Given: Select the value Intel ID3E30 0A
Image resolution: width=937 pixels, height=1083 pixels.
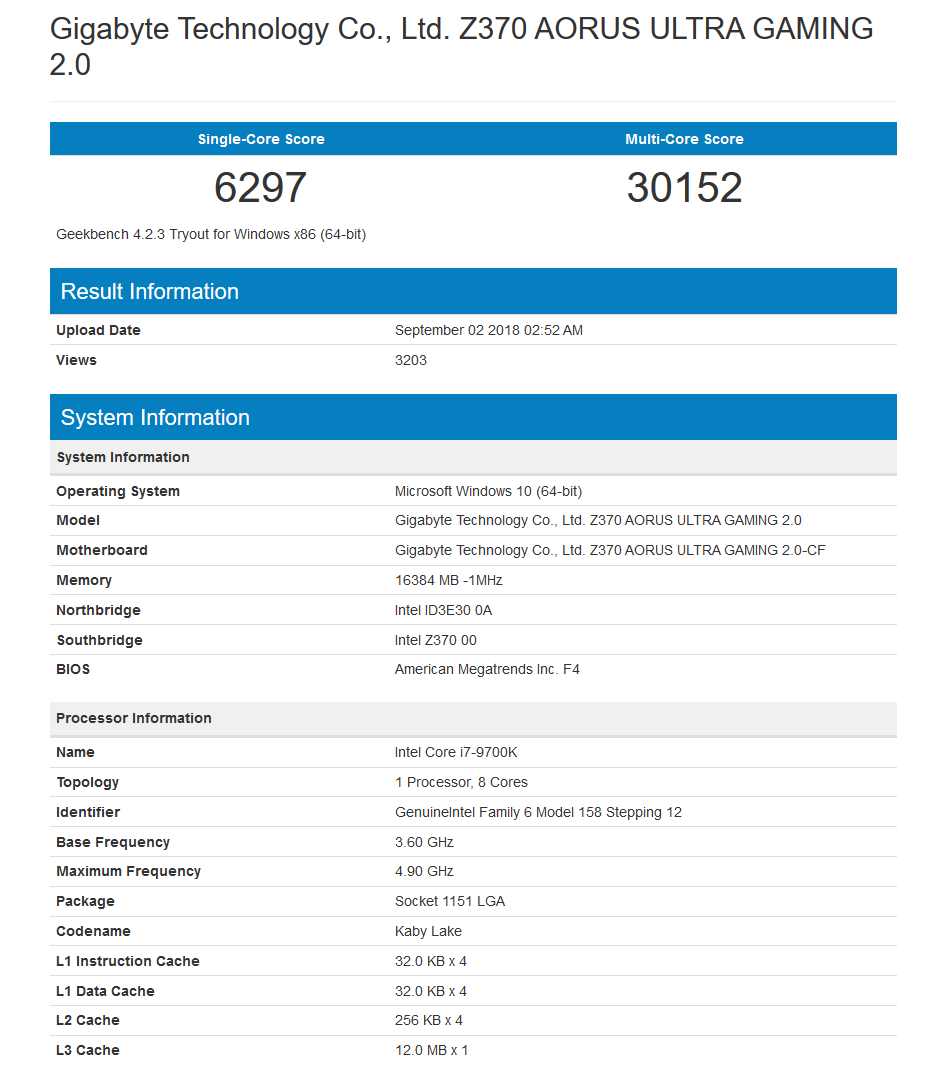Looking at the screenshot, I should click(443, 610).
